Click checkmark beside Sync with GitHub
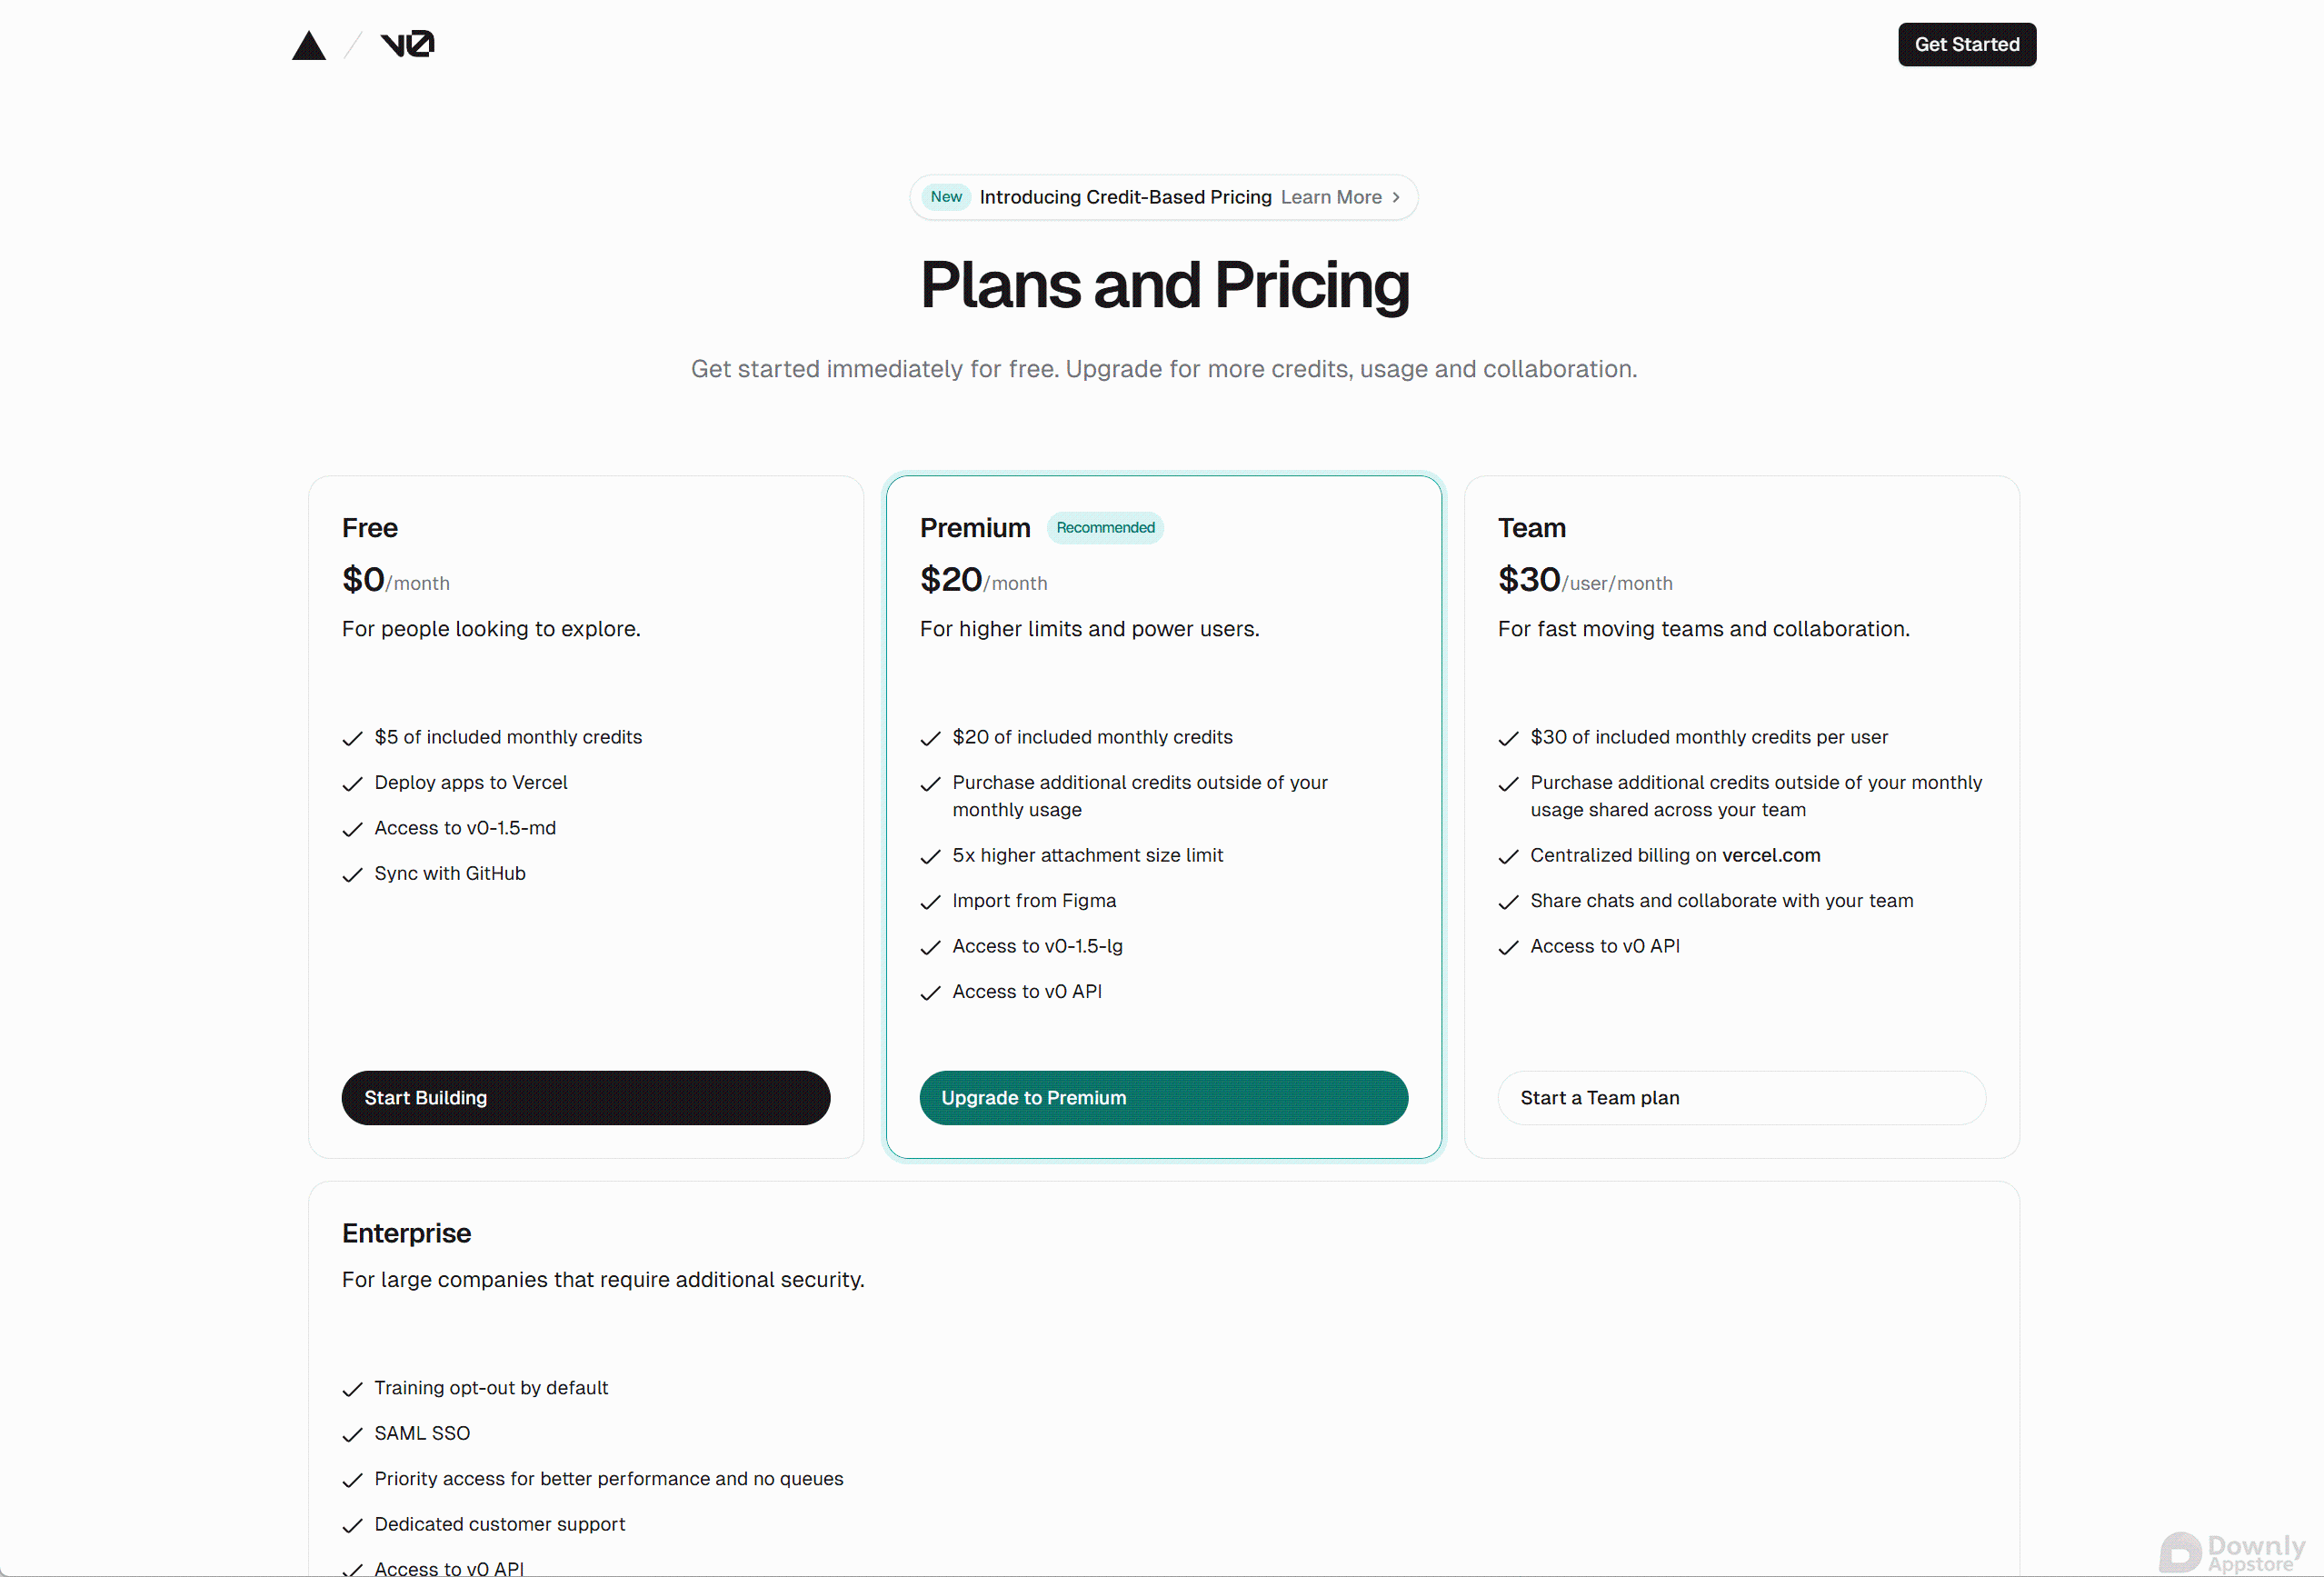The image size is (2324, 1577). pos(352,875)
